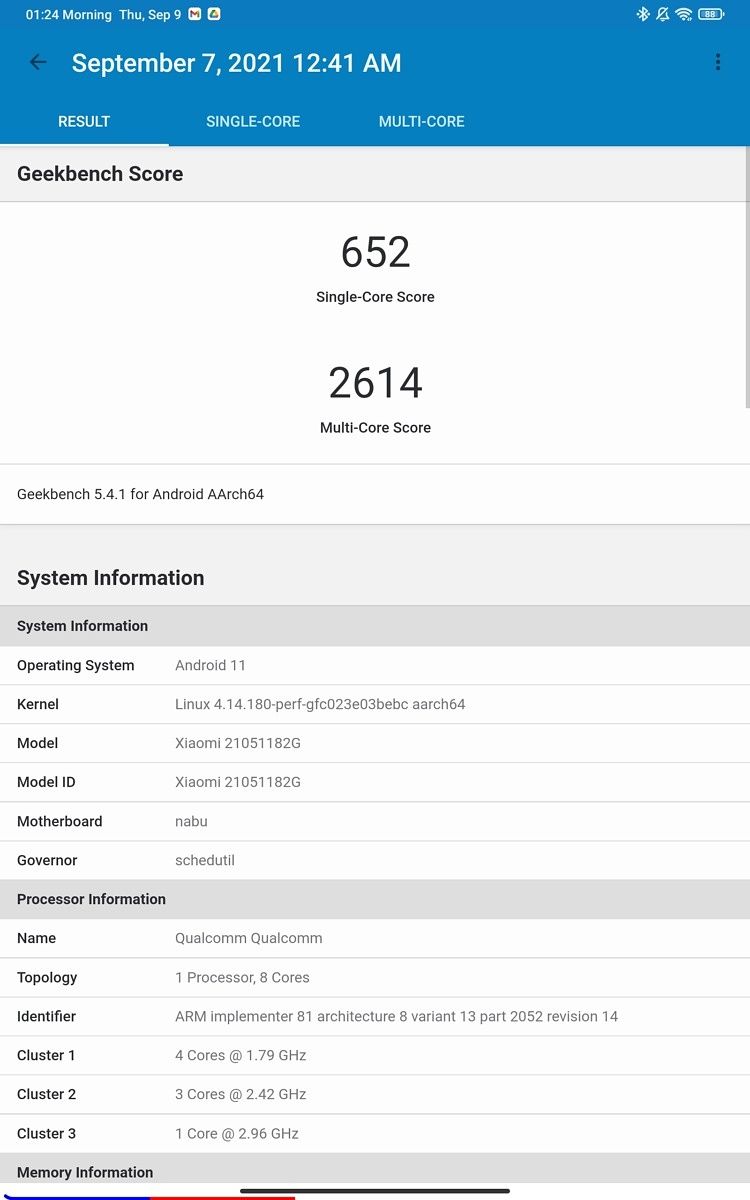Image resolution: width=750 pixels, height=1200 pixels.
Task: Tap the vertical scrollbar on the right
Action: 746,277
